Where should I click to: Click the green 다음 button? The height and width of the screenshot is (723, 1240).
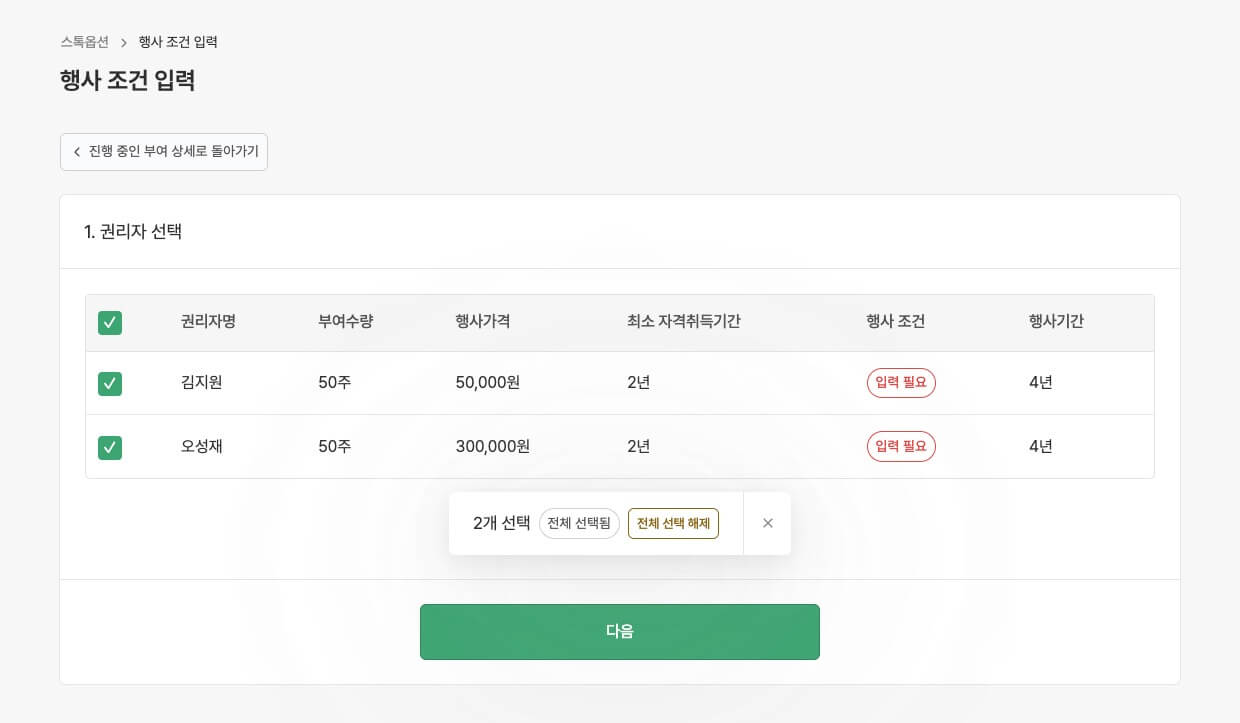[x=619, y=631]
